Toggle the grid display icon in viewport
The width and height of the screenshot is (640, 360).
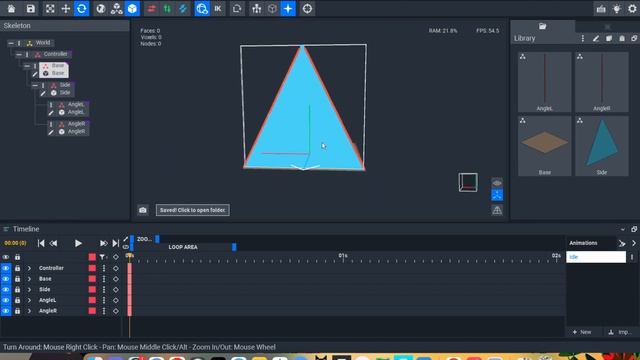(497, 210)
